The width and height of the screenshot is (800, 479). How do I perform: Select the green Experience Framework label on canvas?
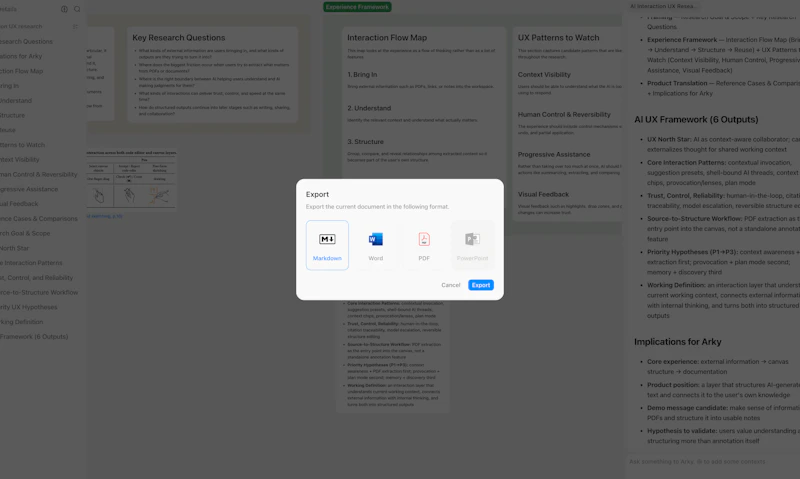click(357, 7)
